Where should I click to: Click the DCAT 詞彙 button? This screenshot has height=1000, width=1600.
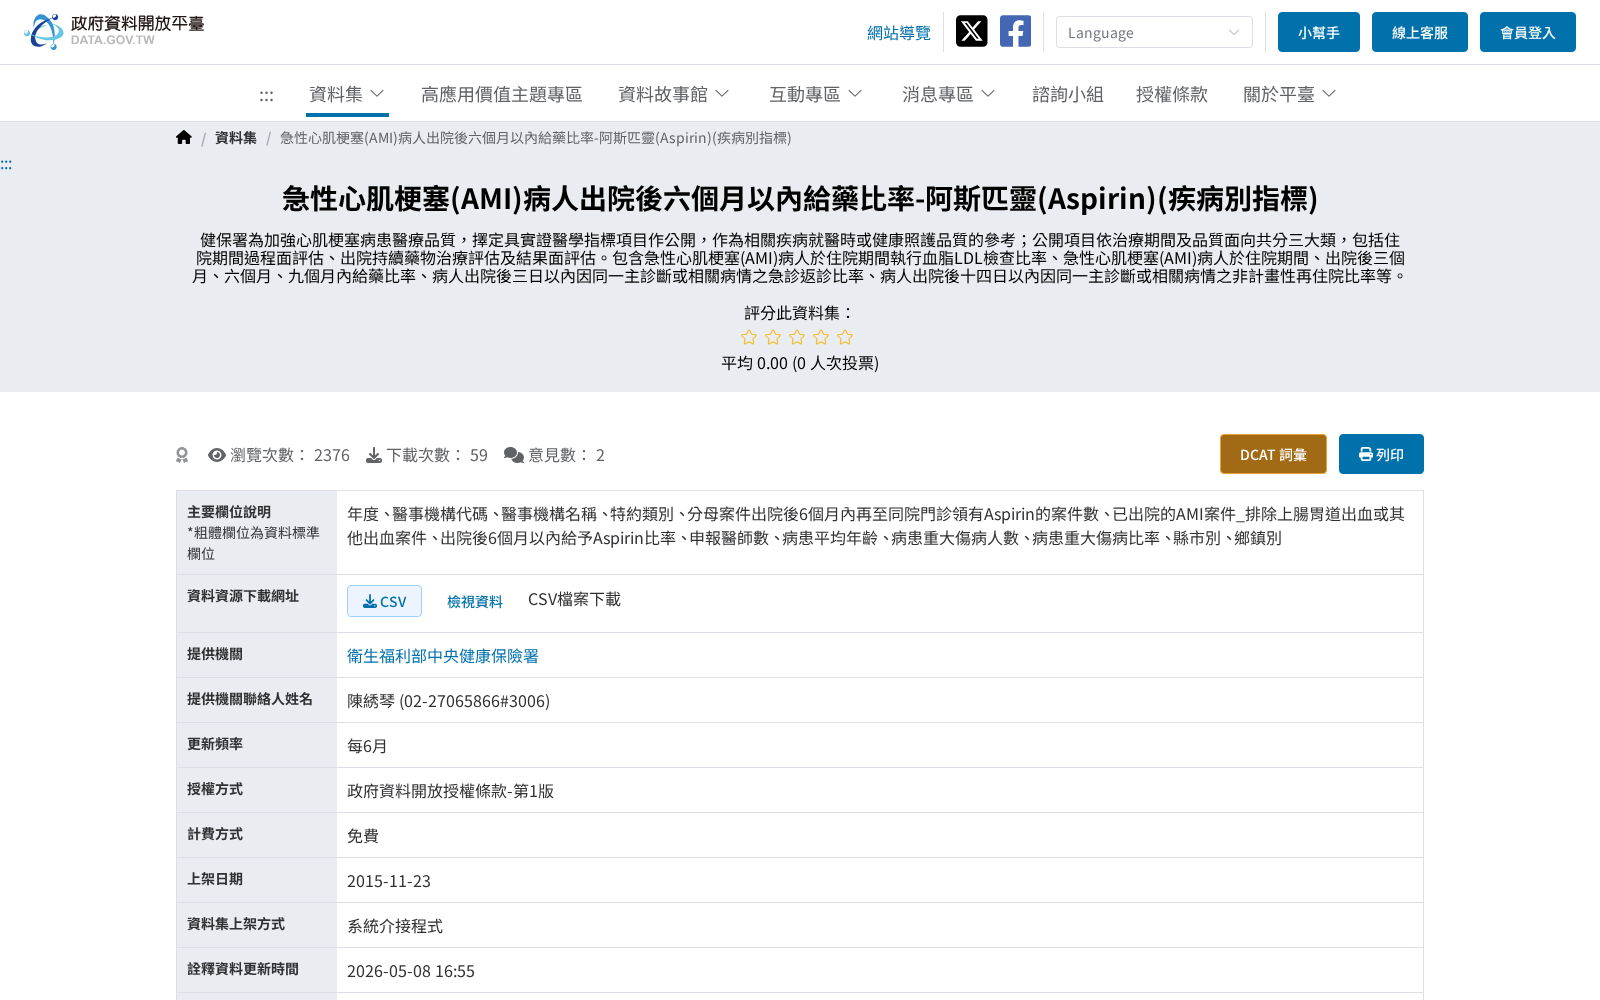click(1273, 454)
